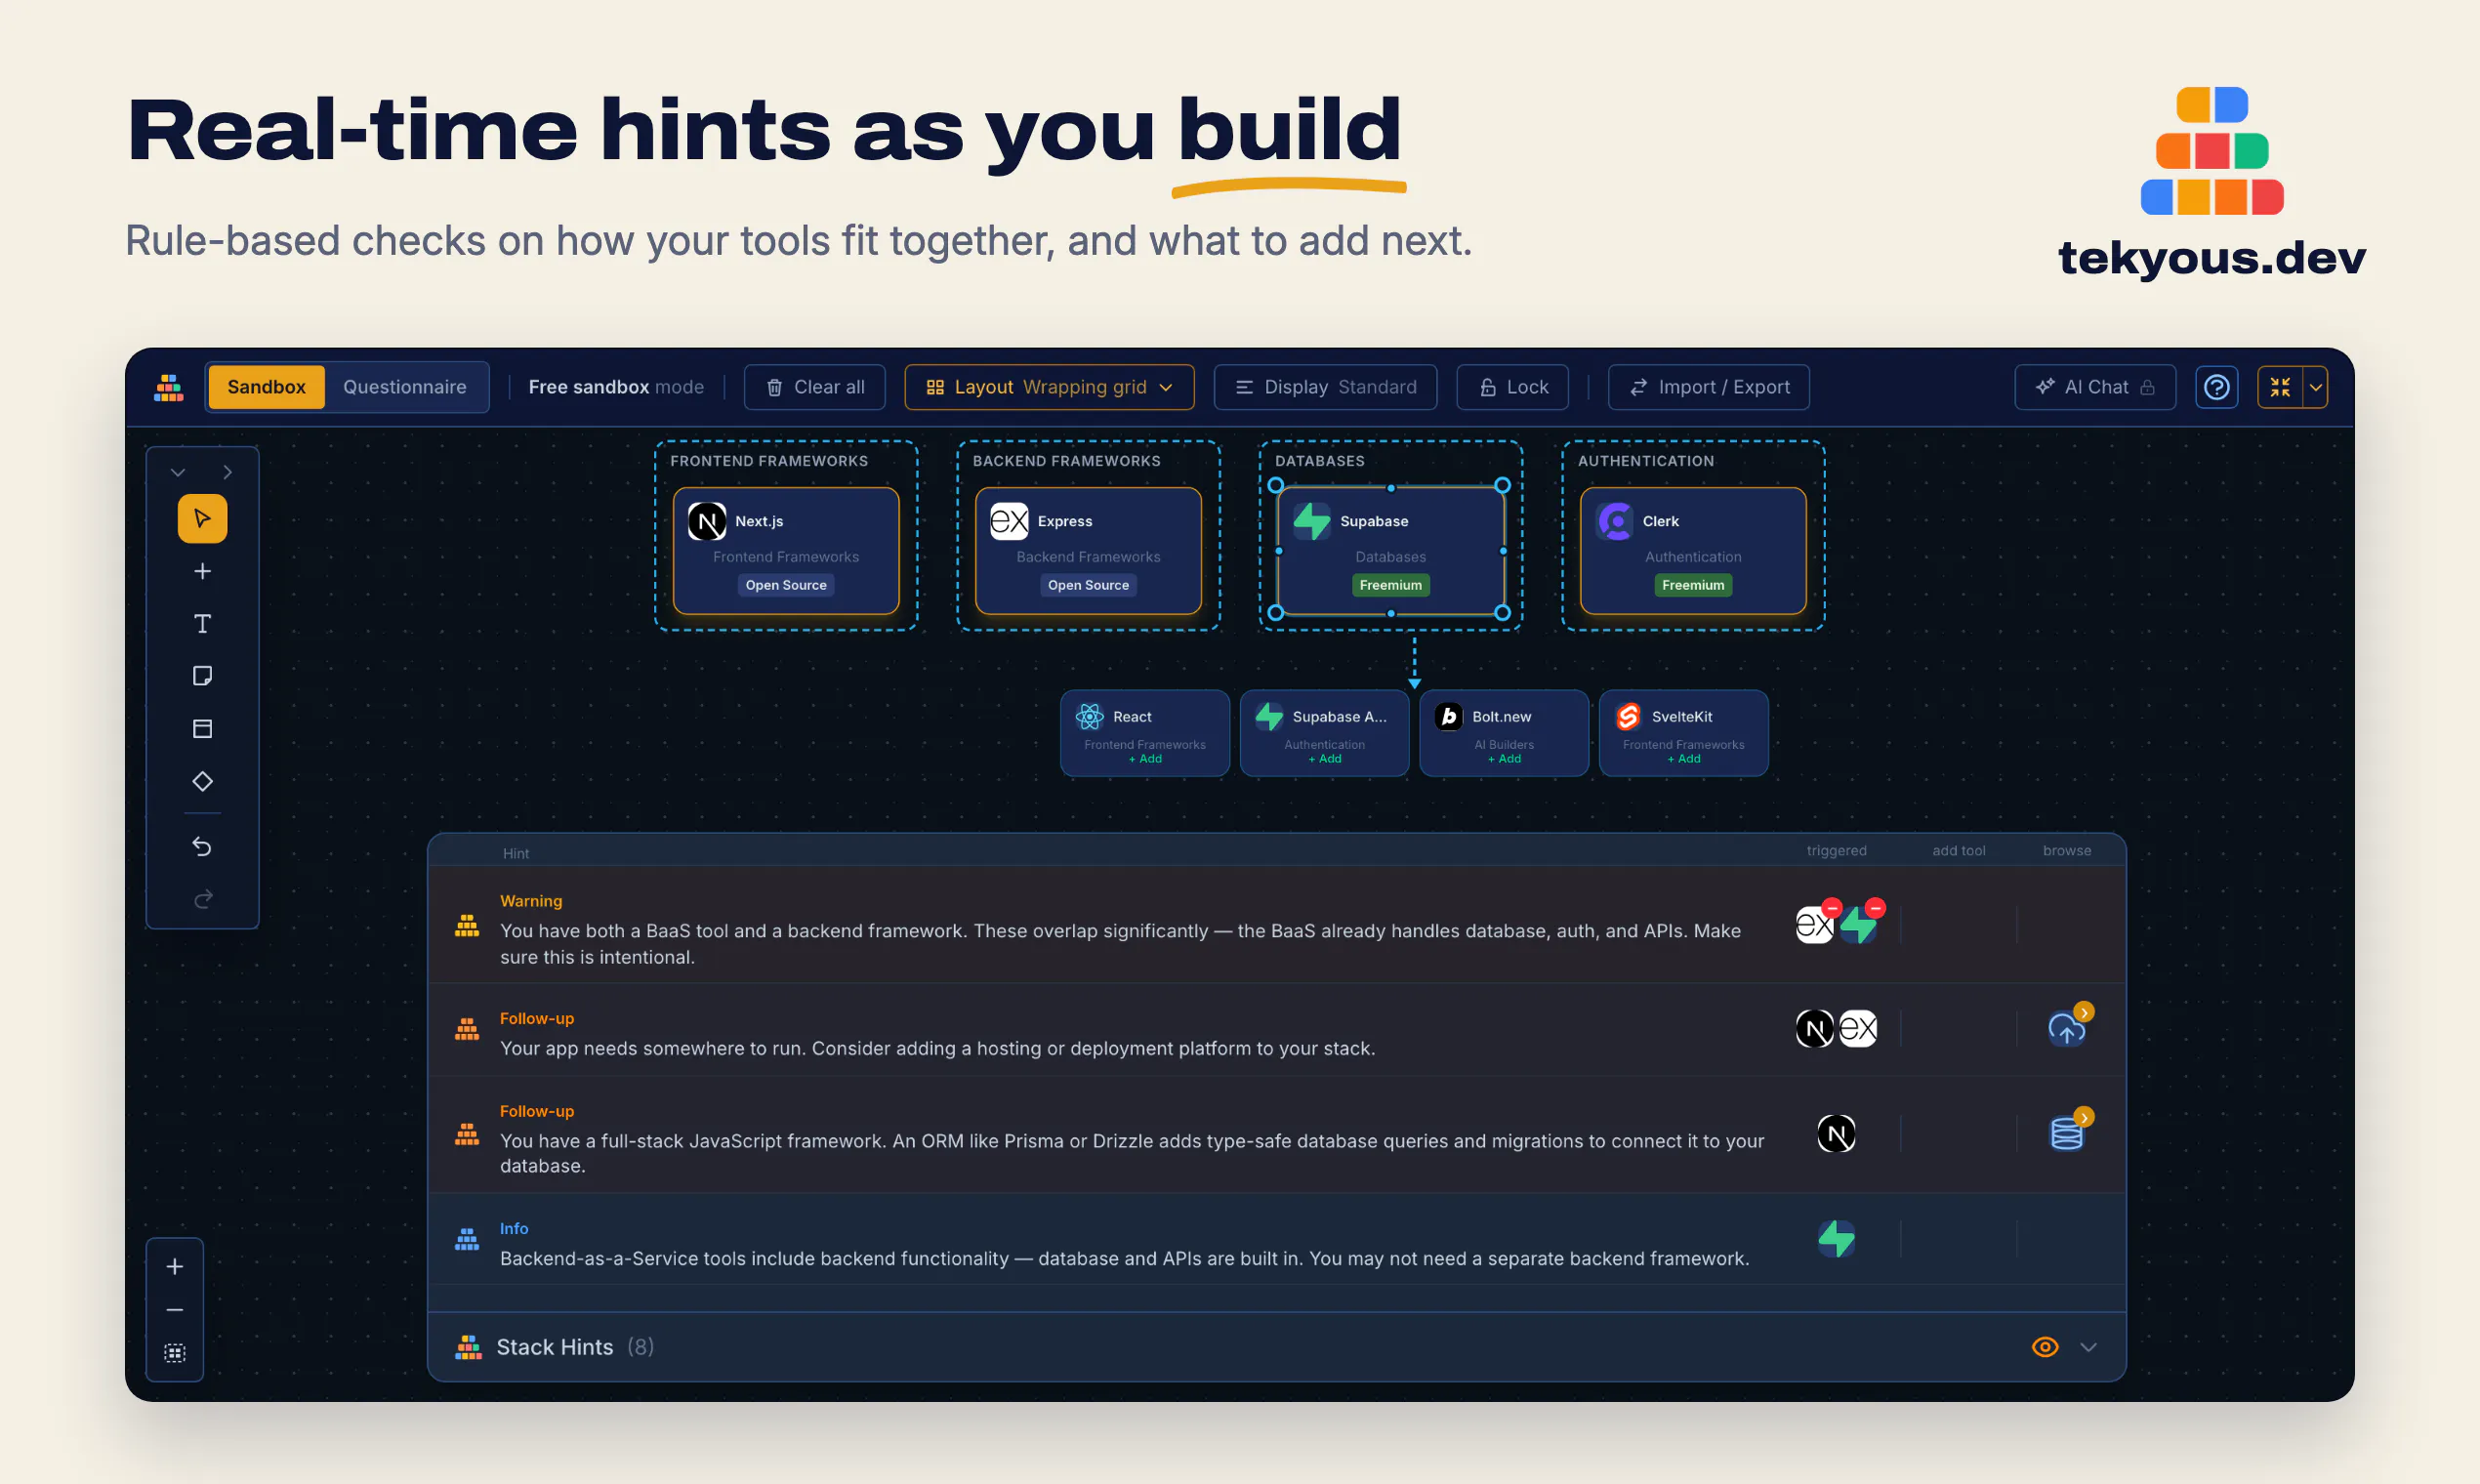Collapse the Stack Hints panel chevron
The width and height of the screenshot is (2480, 1484).
click(x=2088, y=1347)
